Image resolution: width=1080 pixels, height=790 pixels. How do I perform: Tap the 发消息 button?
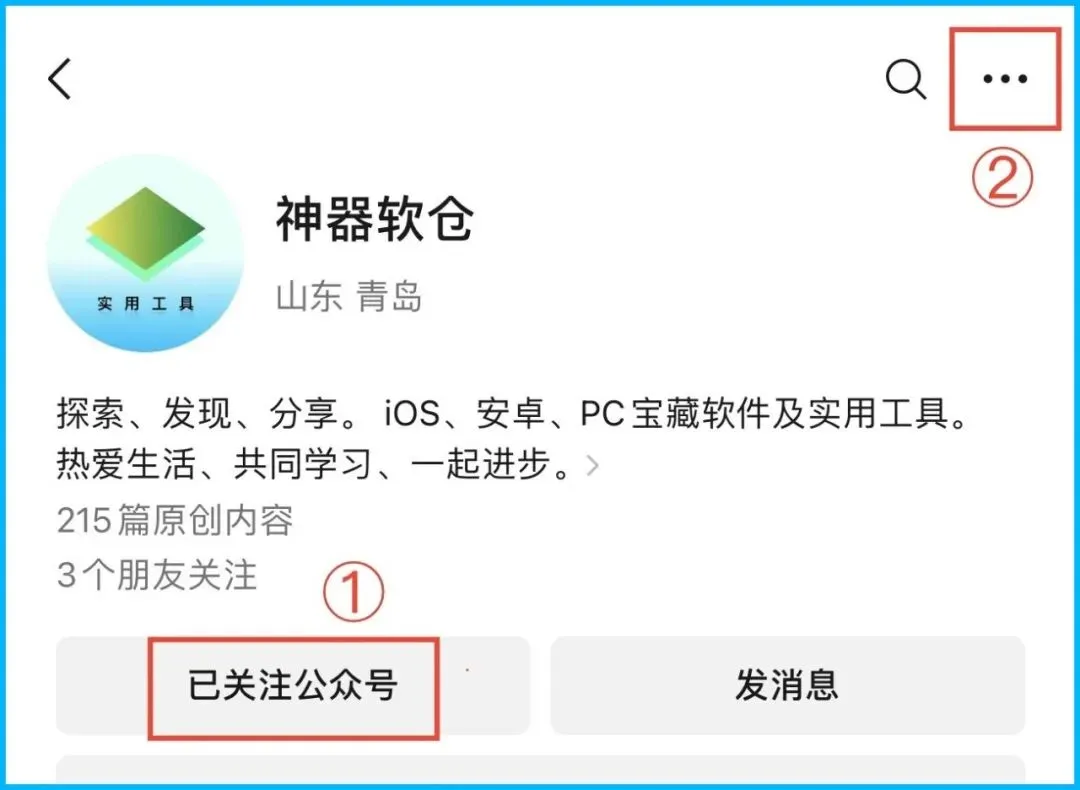click(x=787, y=685)
